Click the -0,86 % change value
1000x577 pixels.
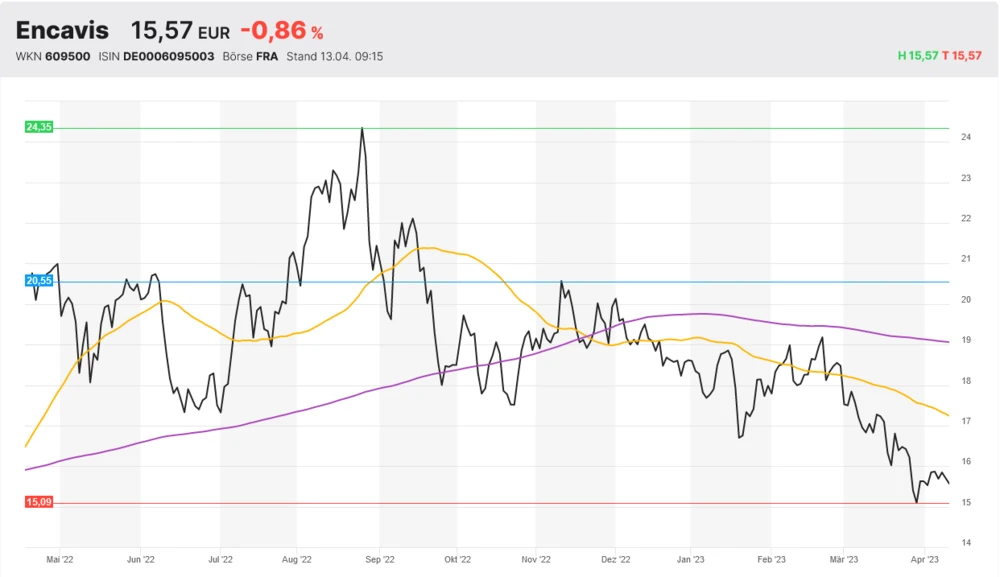[x=282, y=31]
